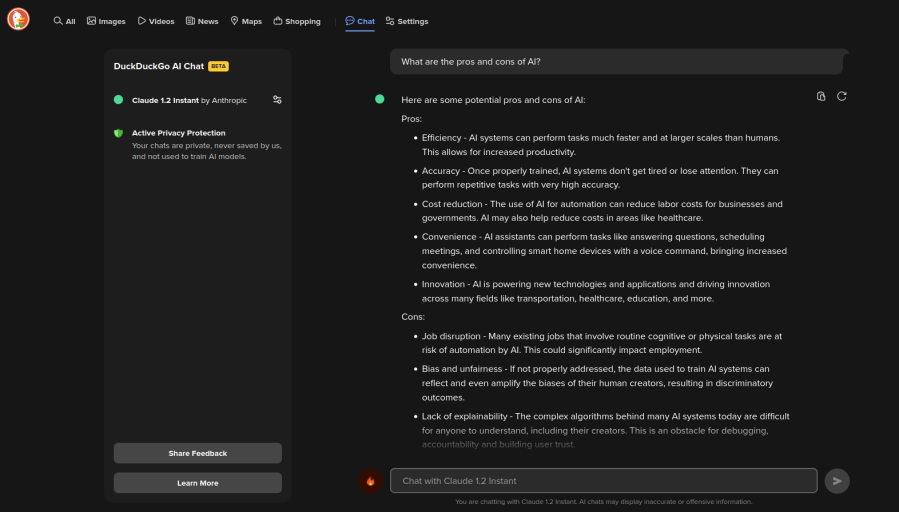Click the green model status dot in the sidebar
899x512 pixels.
tap(119, 100)
